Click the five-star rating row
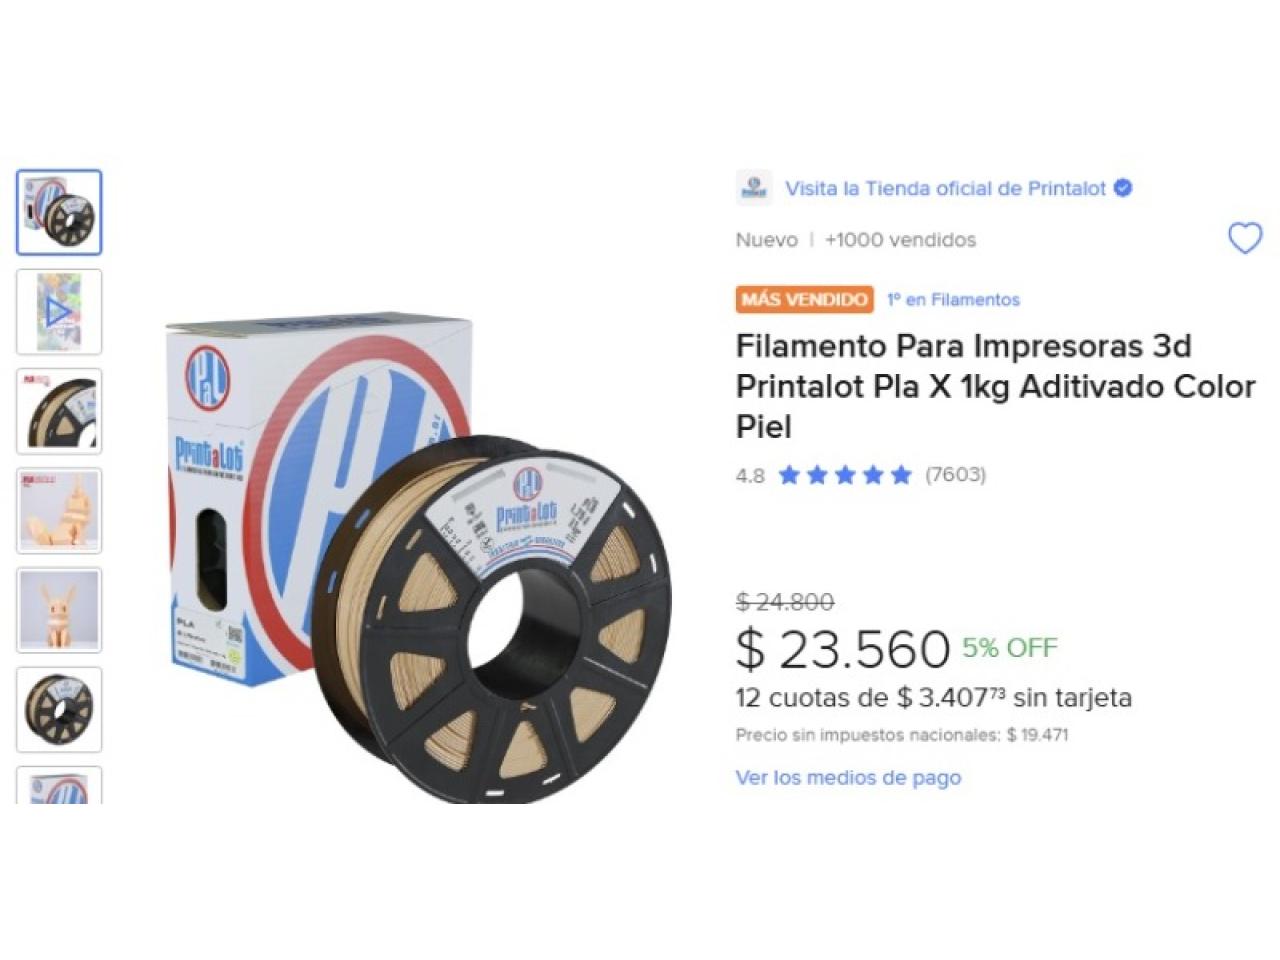Viewport: 1280px width, 960px height. point(845,474)
